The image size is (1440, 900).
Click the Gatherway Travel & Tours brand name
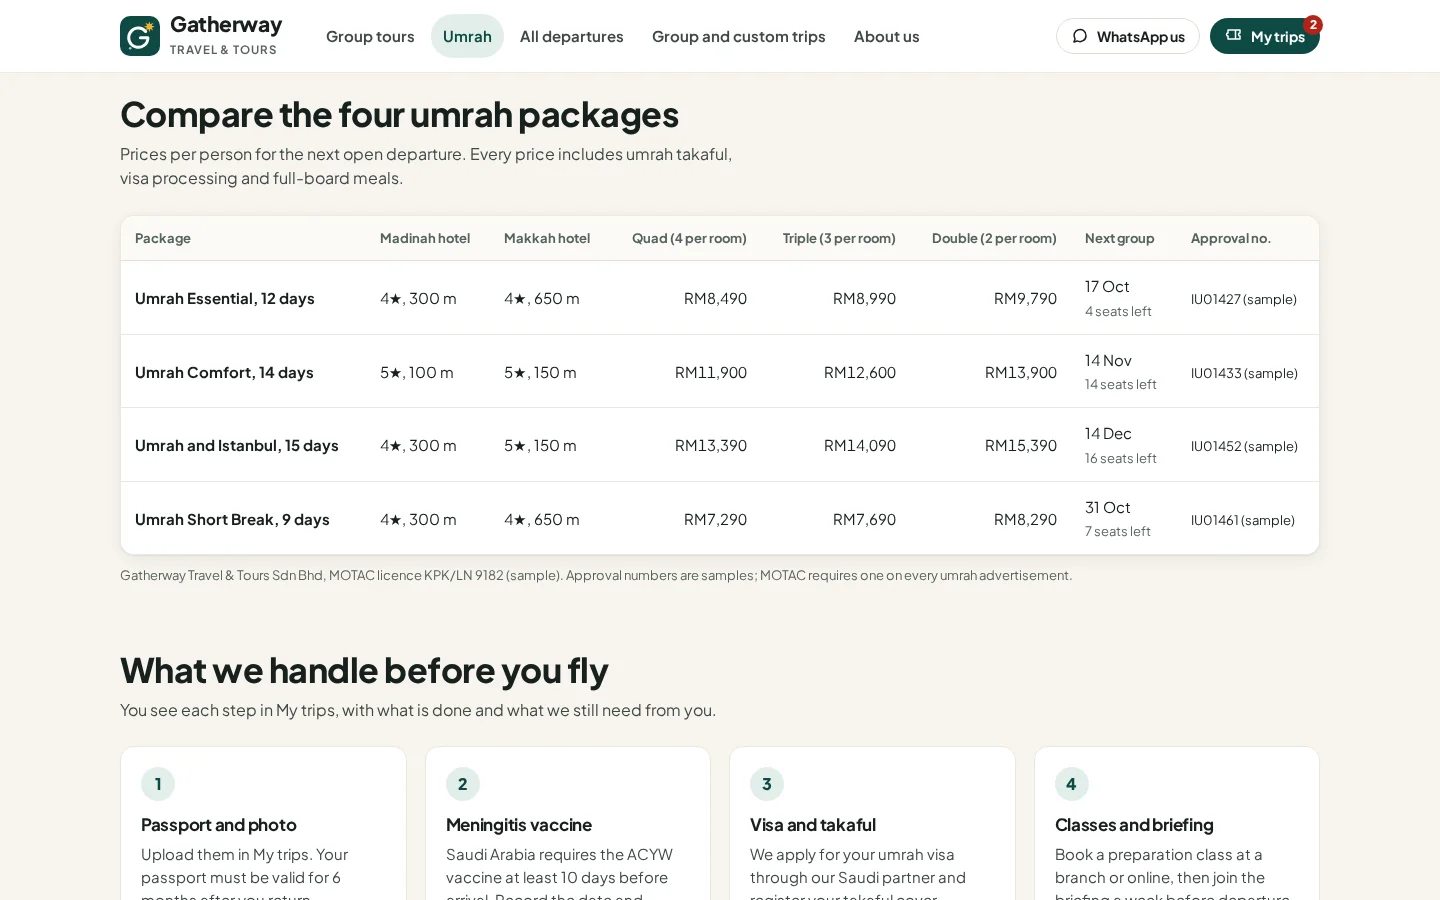[x=226, y=35]
